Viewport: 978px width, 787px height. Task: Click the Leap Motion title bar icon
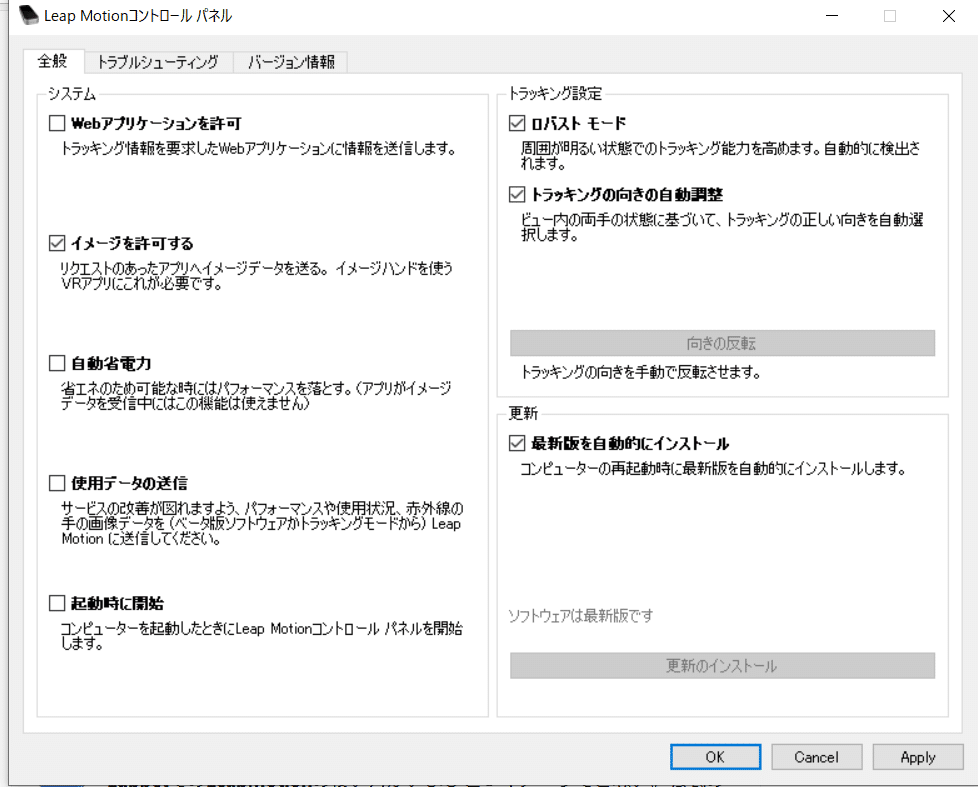coord(29,15)
